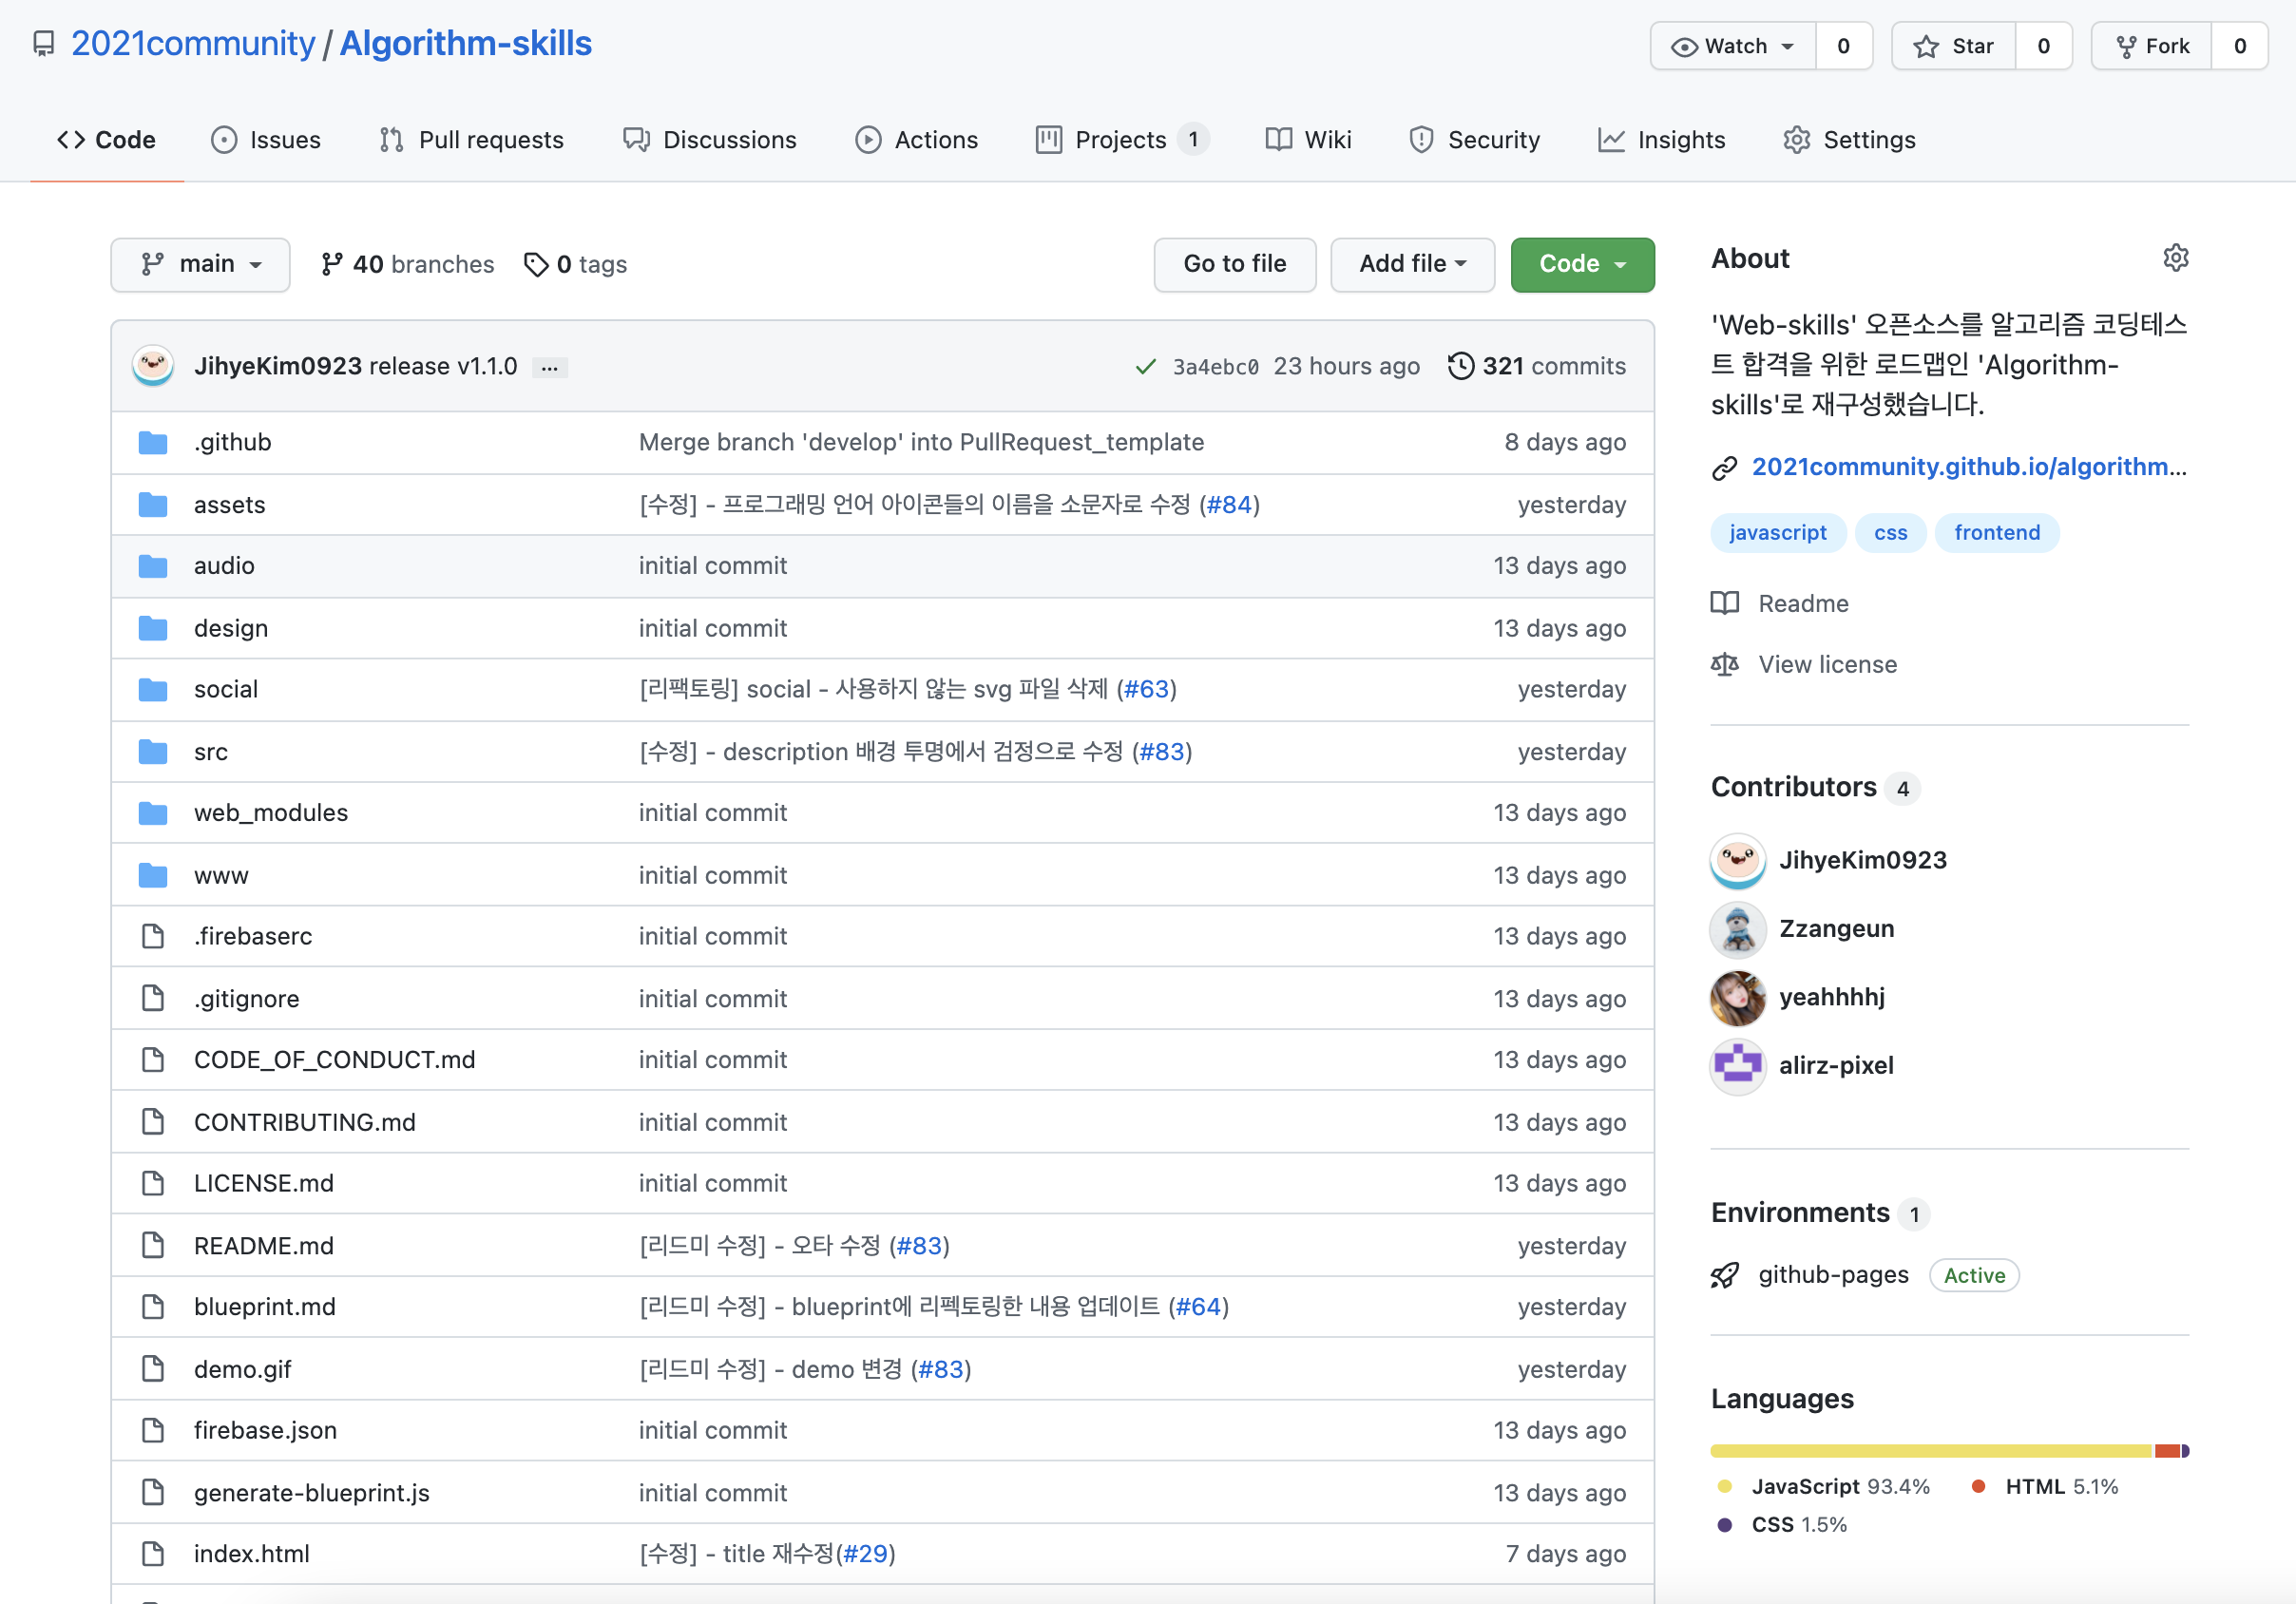2296x1604 pixels.
Task: Click the alirz-pixel contributor avatar
Action: [x=1738, y=1066]
